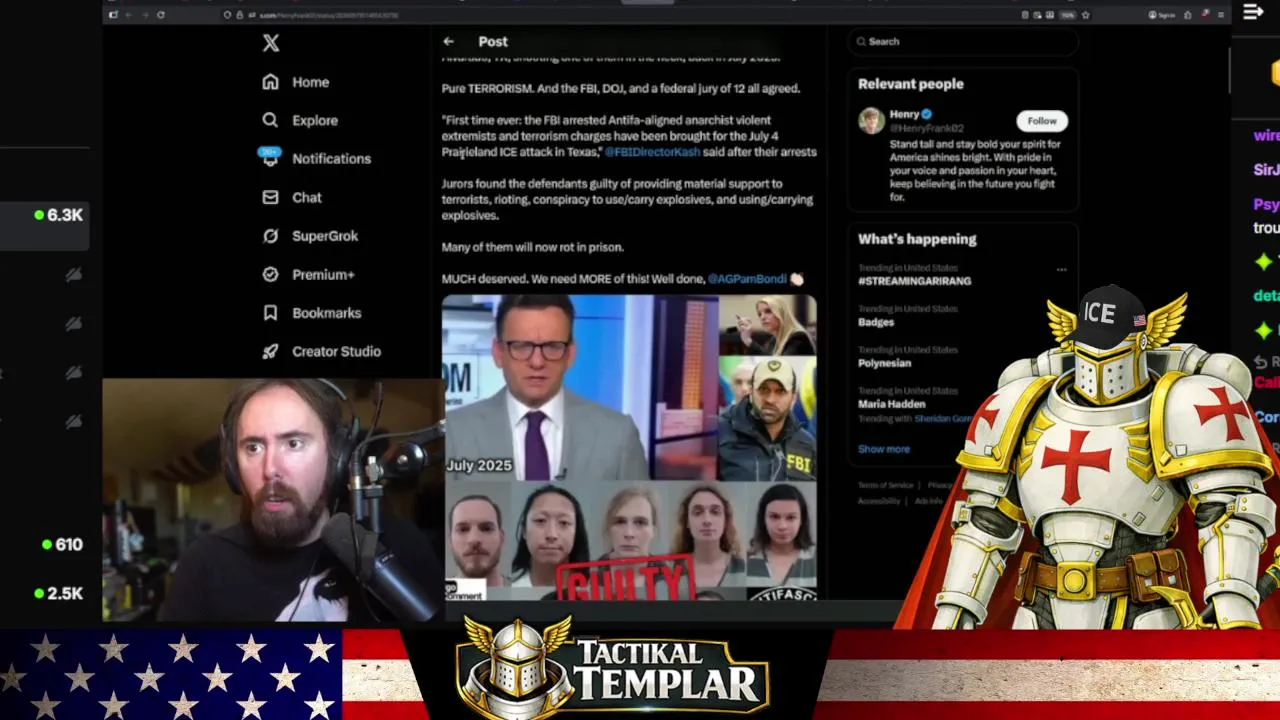
Task: Open the Ads info footer link
Action: (x=929, y=501)
